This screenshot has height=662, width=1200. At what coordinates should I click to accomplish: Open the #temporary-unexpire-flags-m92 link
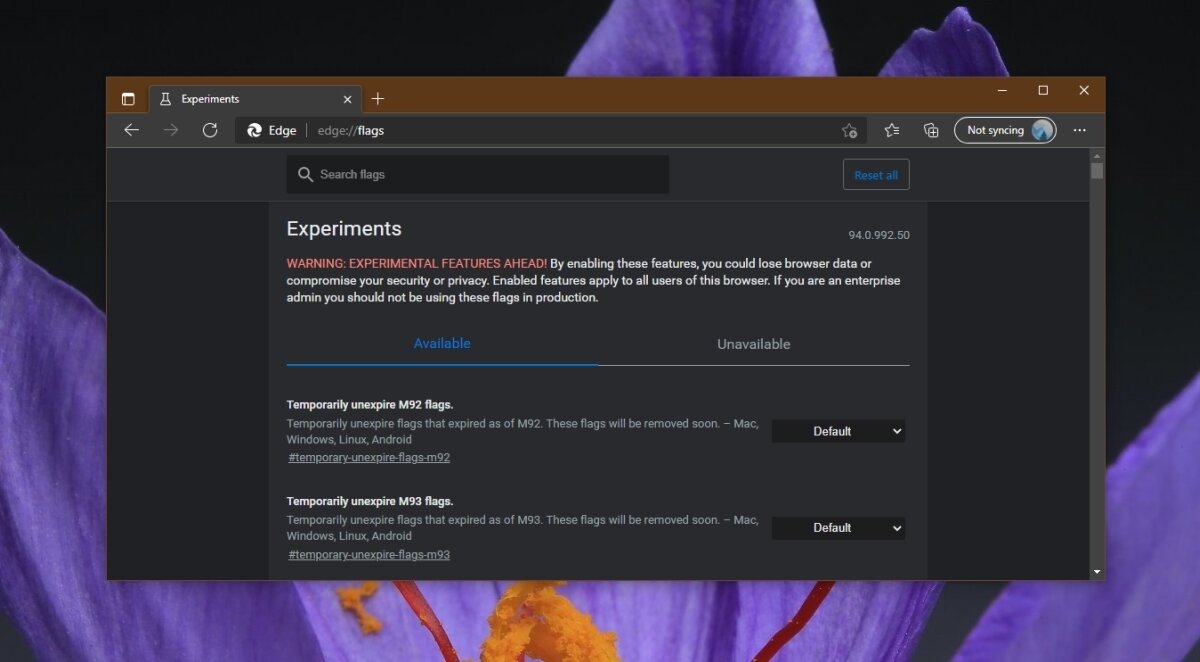tap(369, 457)
